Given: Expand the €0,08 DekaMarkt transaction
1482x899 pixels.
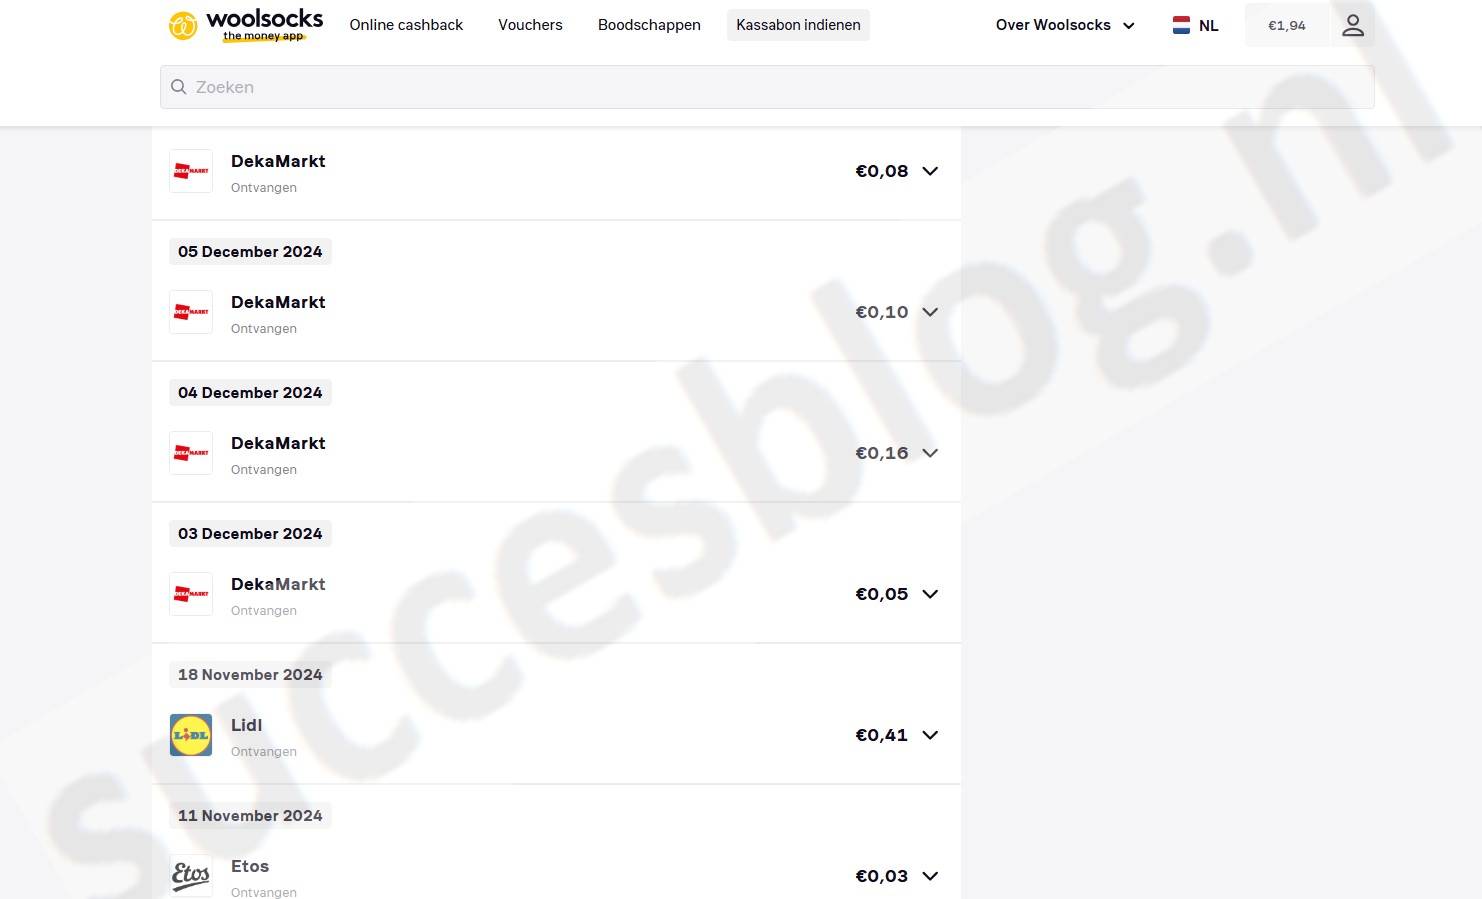Looking at the screenshot, I should [x=930, y=171].
